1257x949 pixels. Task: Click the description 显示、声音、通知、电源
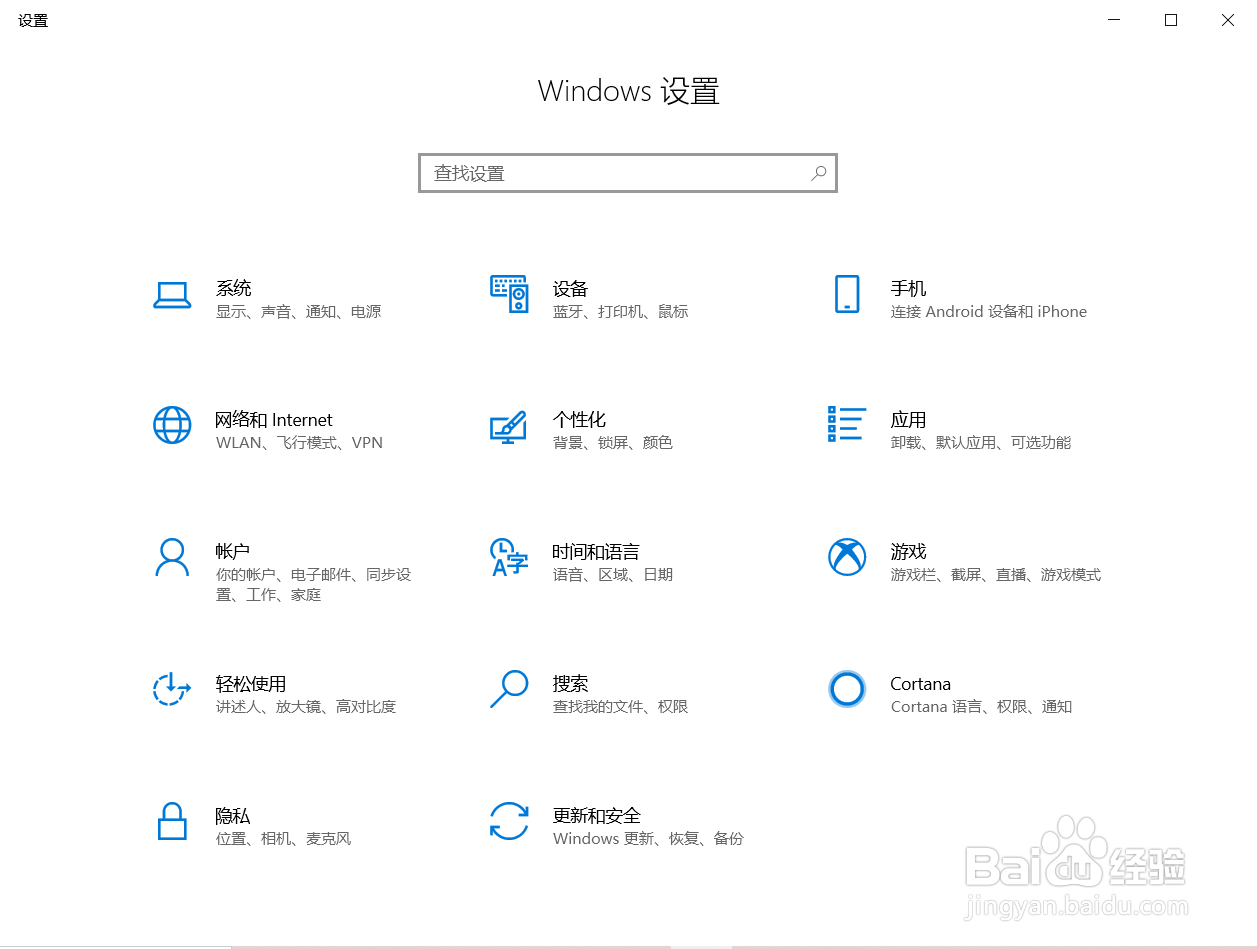click(x=298, y=312)
